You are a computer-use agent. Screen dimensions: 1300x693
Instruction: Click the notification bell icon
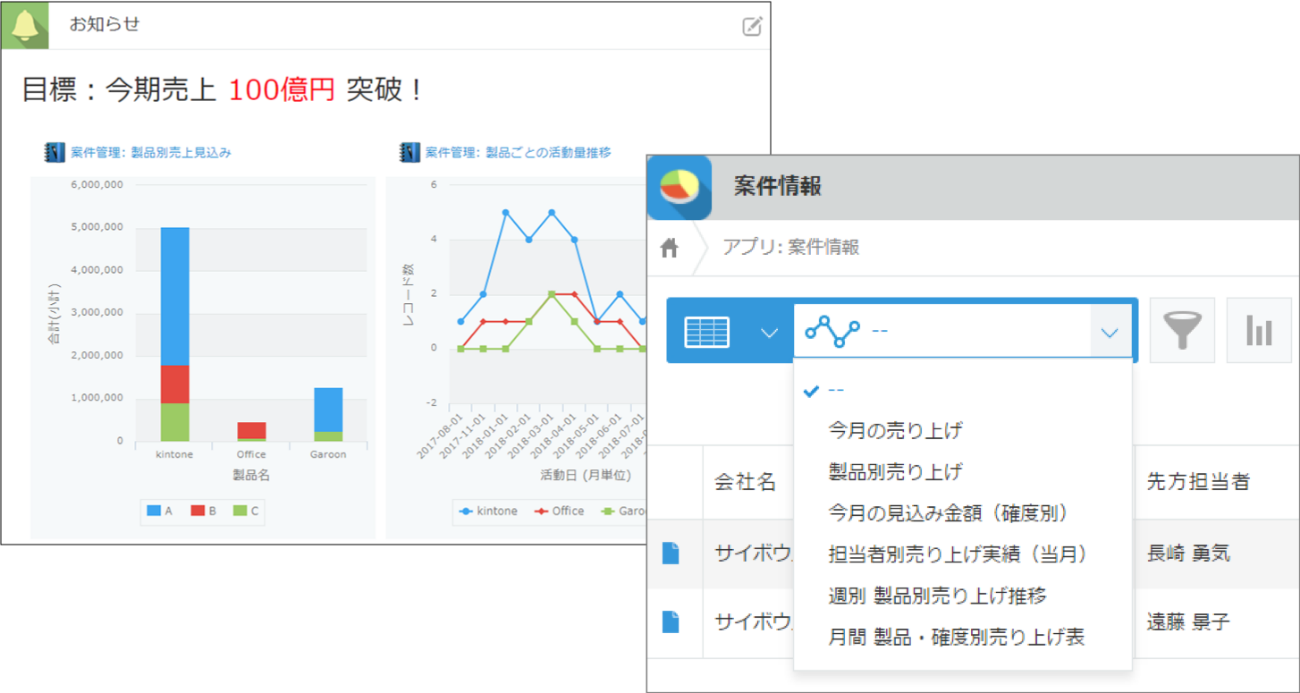[x=24, y=25]
